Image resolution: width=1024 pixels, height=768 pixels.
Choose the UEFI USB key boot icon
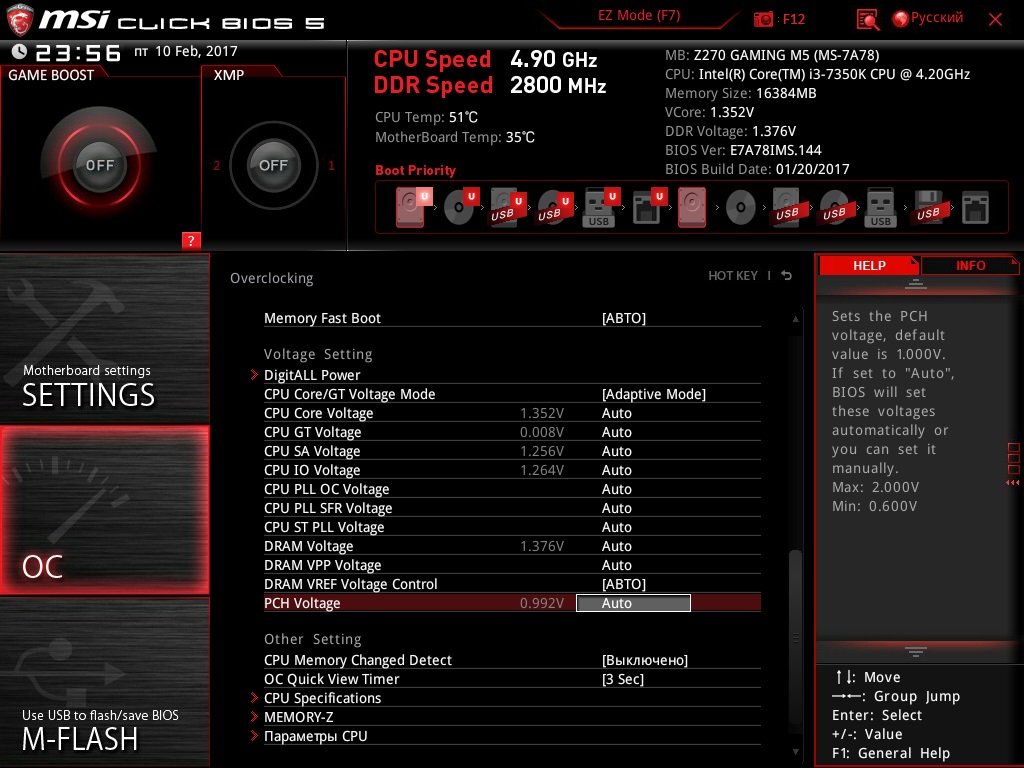coord(600,207)
